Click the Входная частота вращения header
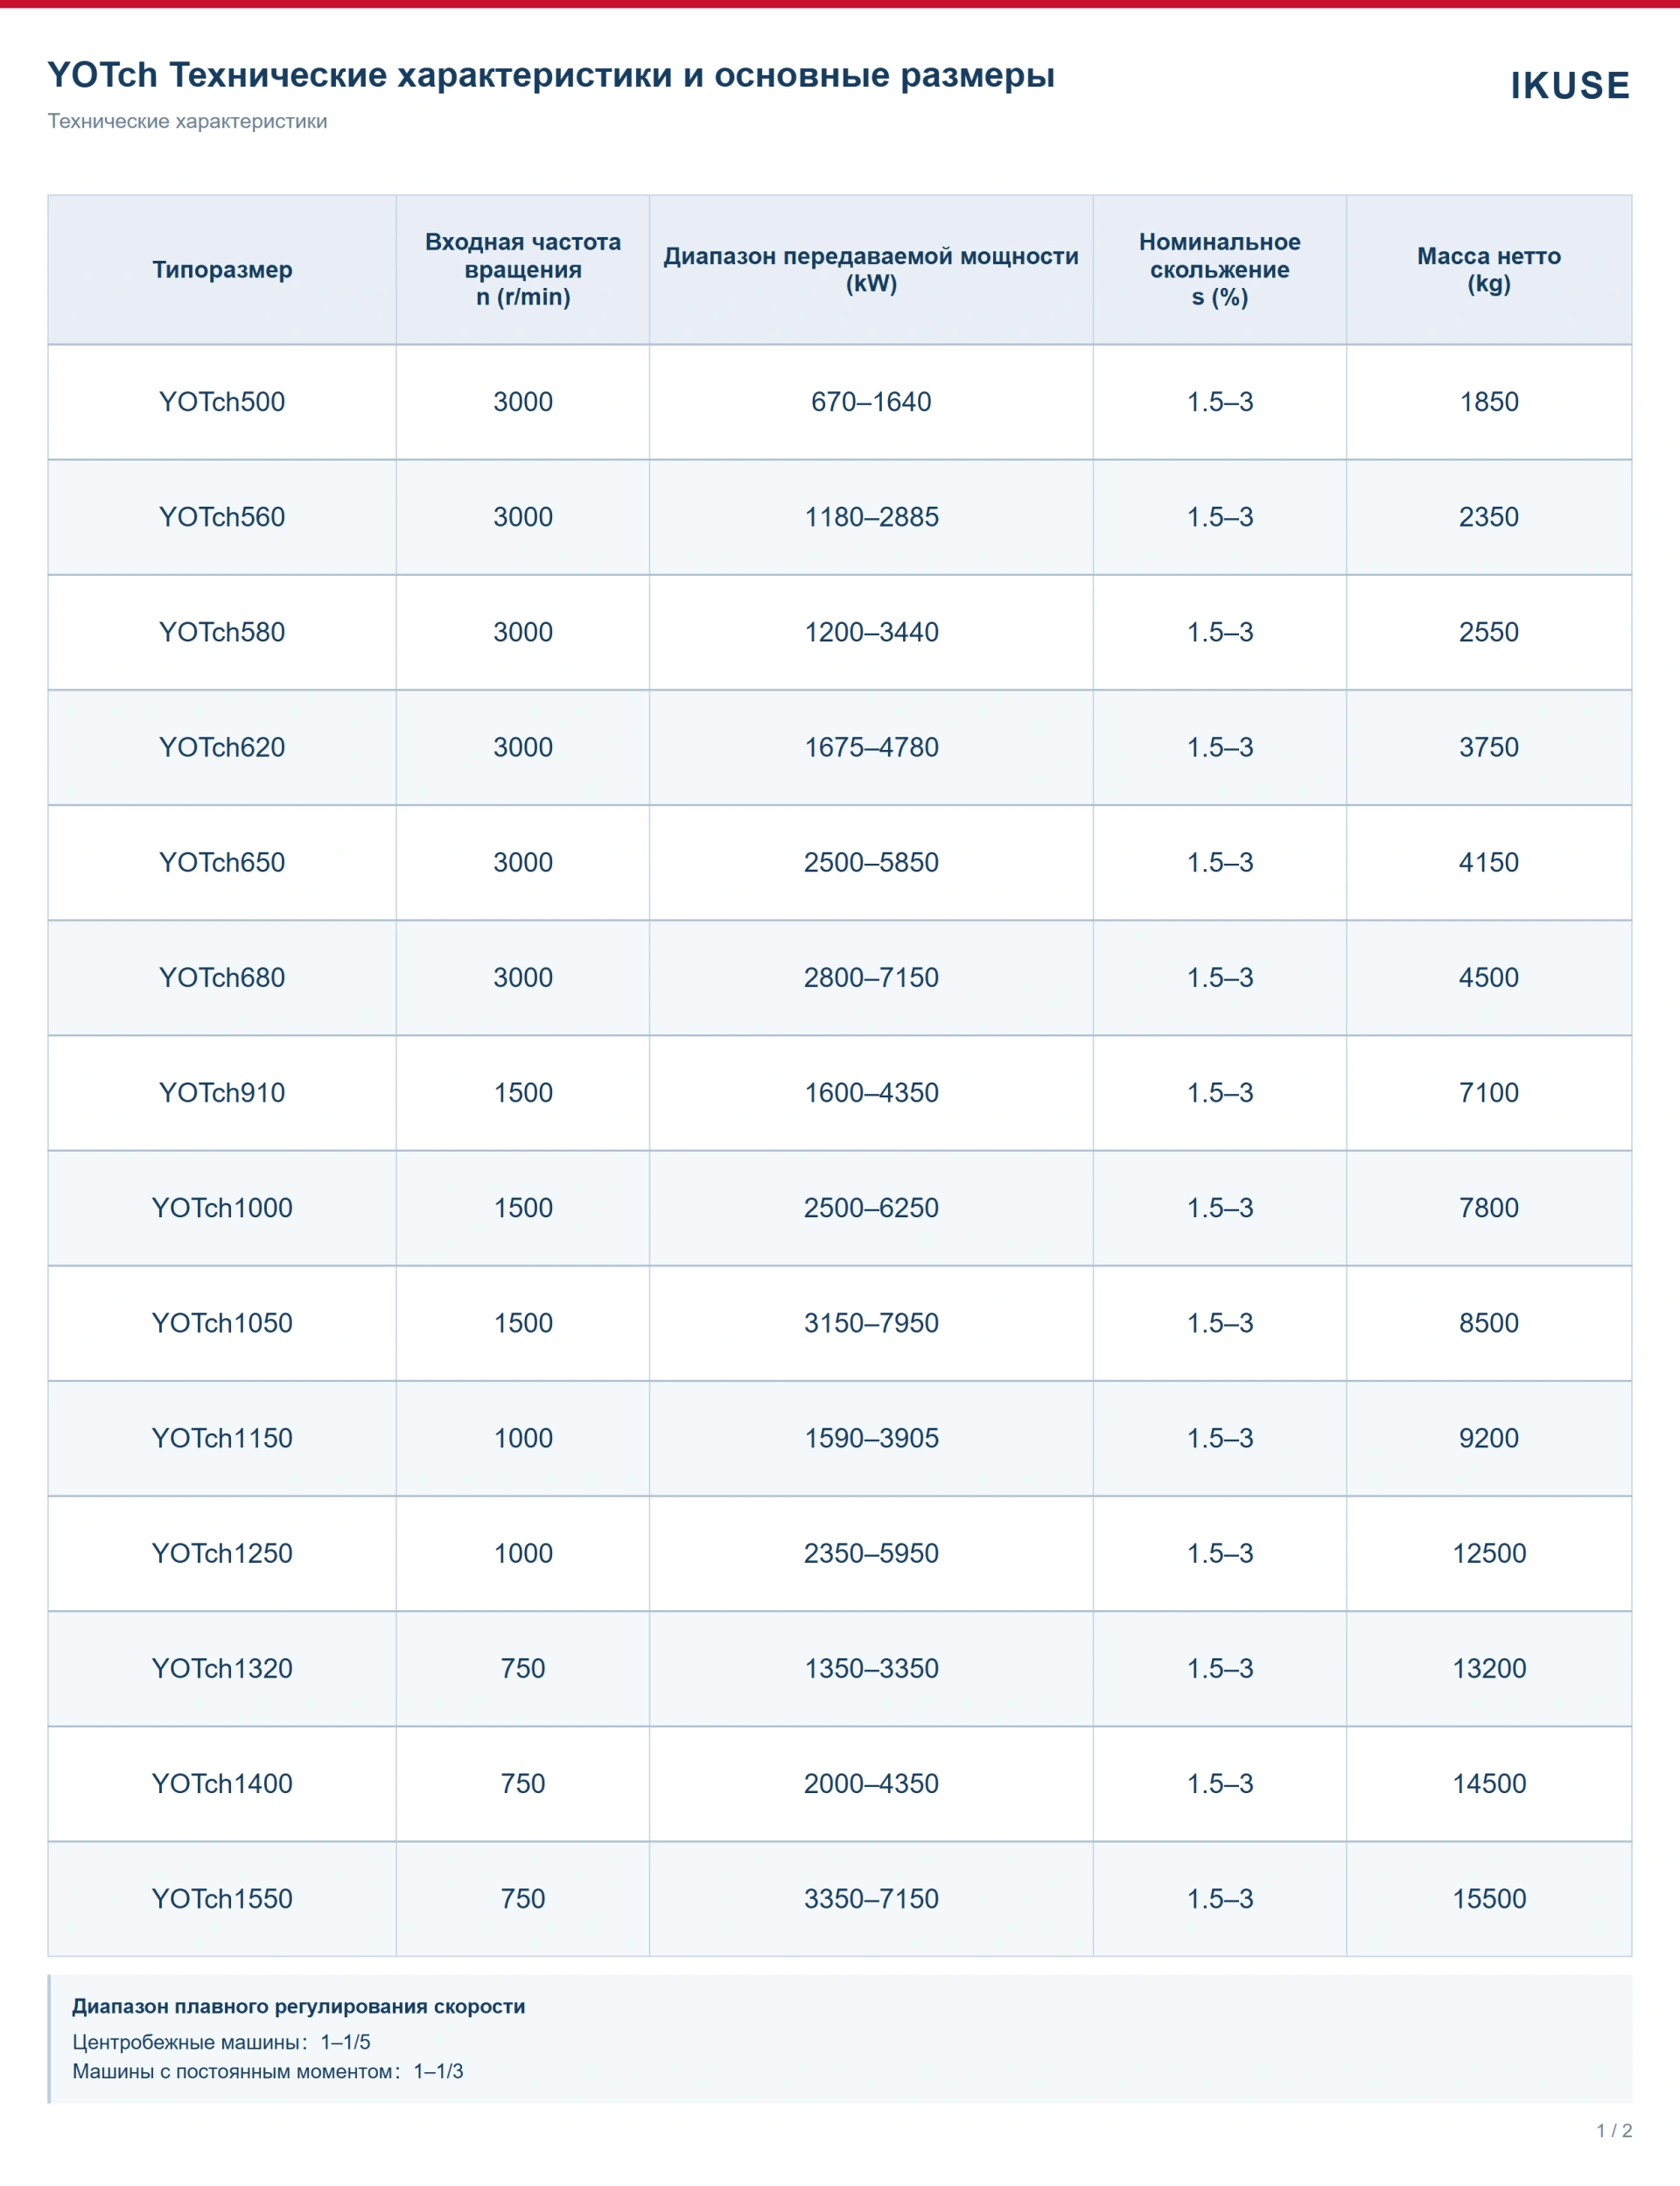Image resolution: width=1680 pixels, height=2186 pixels. pos(523,270)
